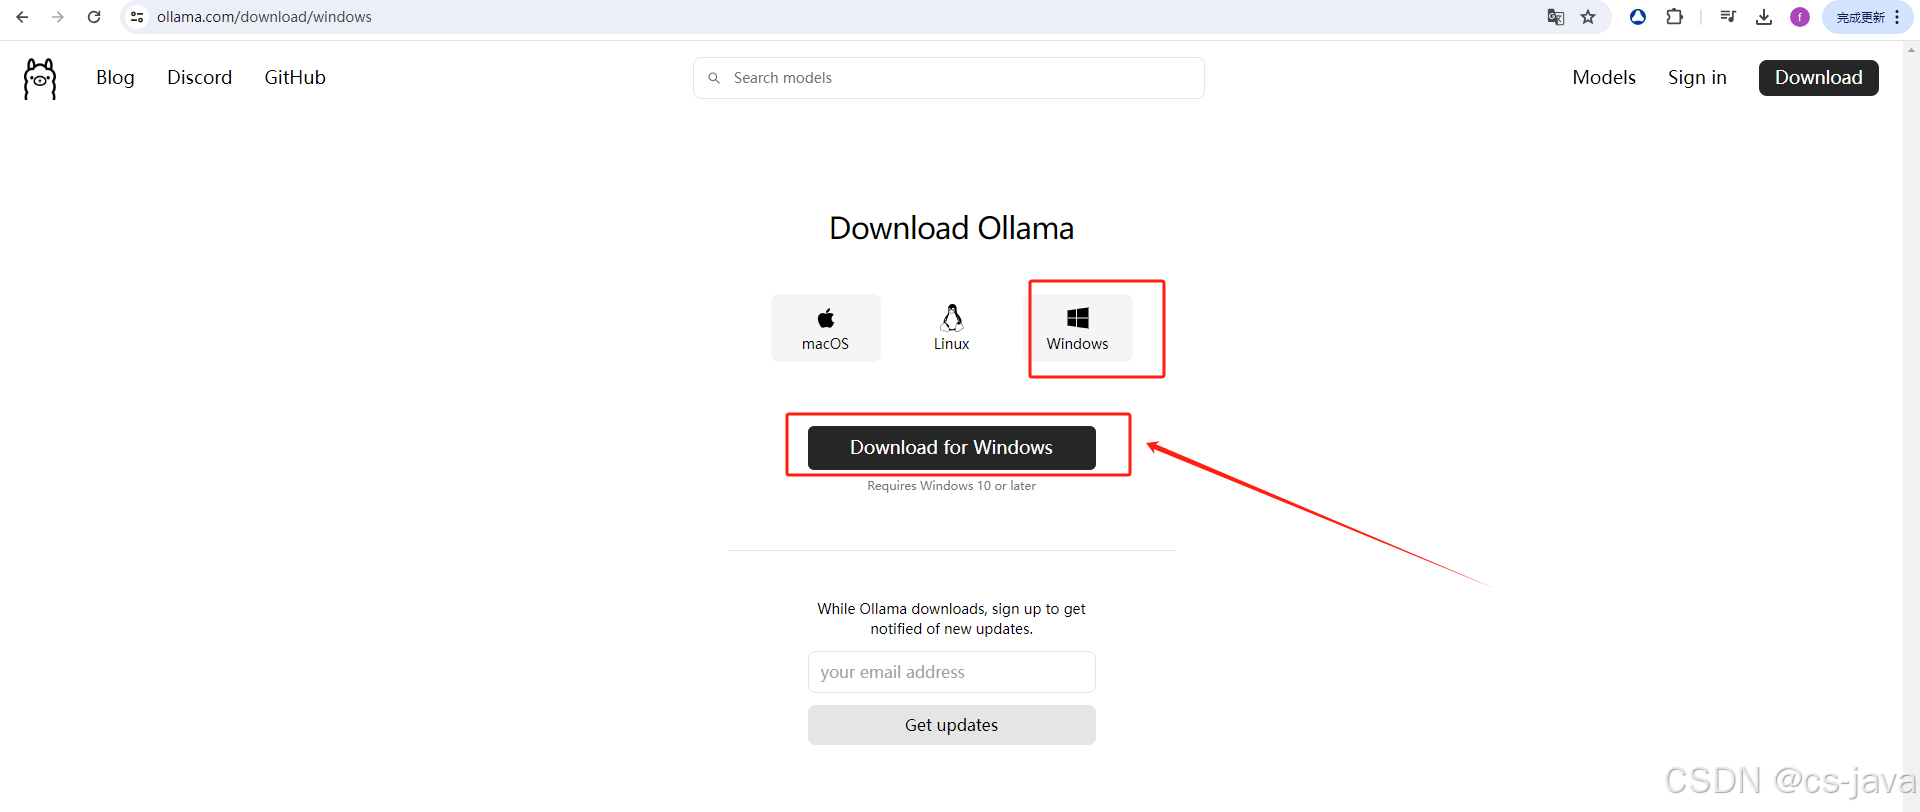The height and width of the screenshot is (812, 1920).
Task: Click the Download button in header
Action: (x=1818, y=78)
